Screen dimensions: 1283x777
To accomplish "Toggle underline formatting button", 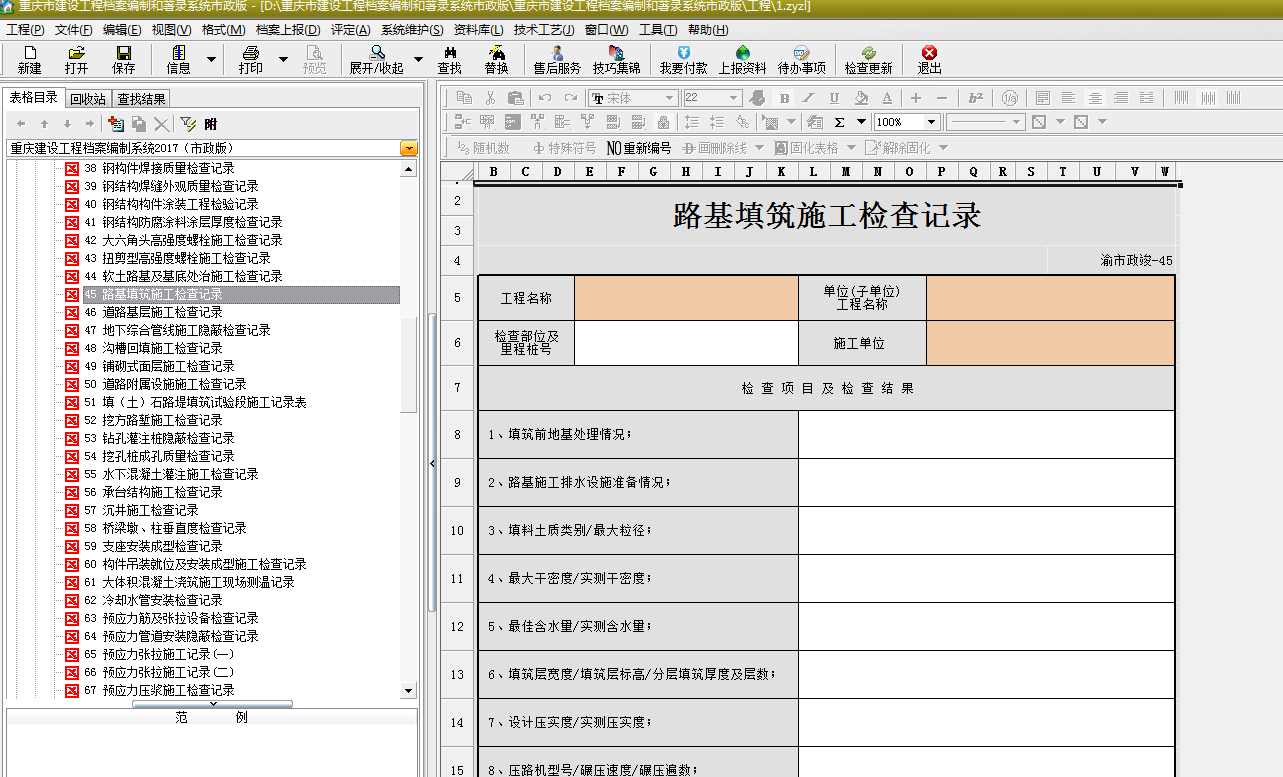I will [x=834, y=98].
